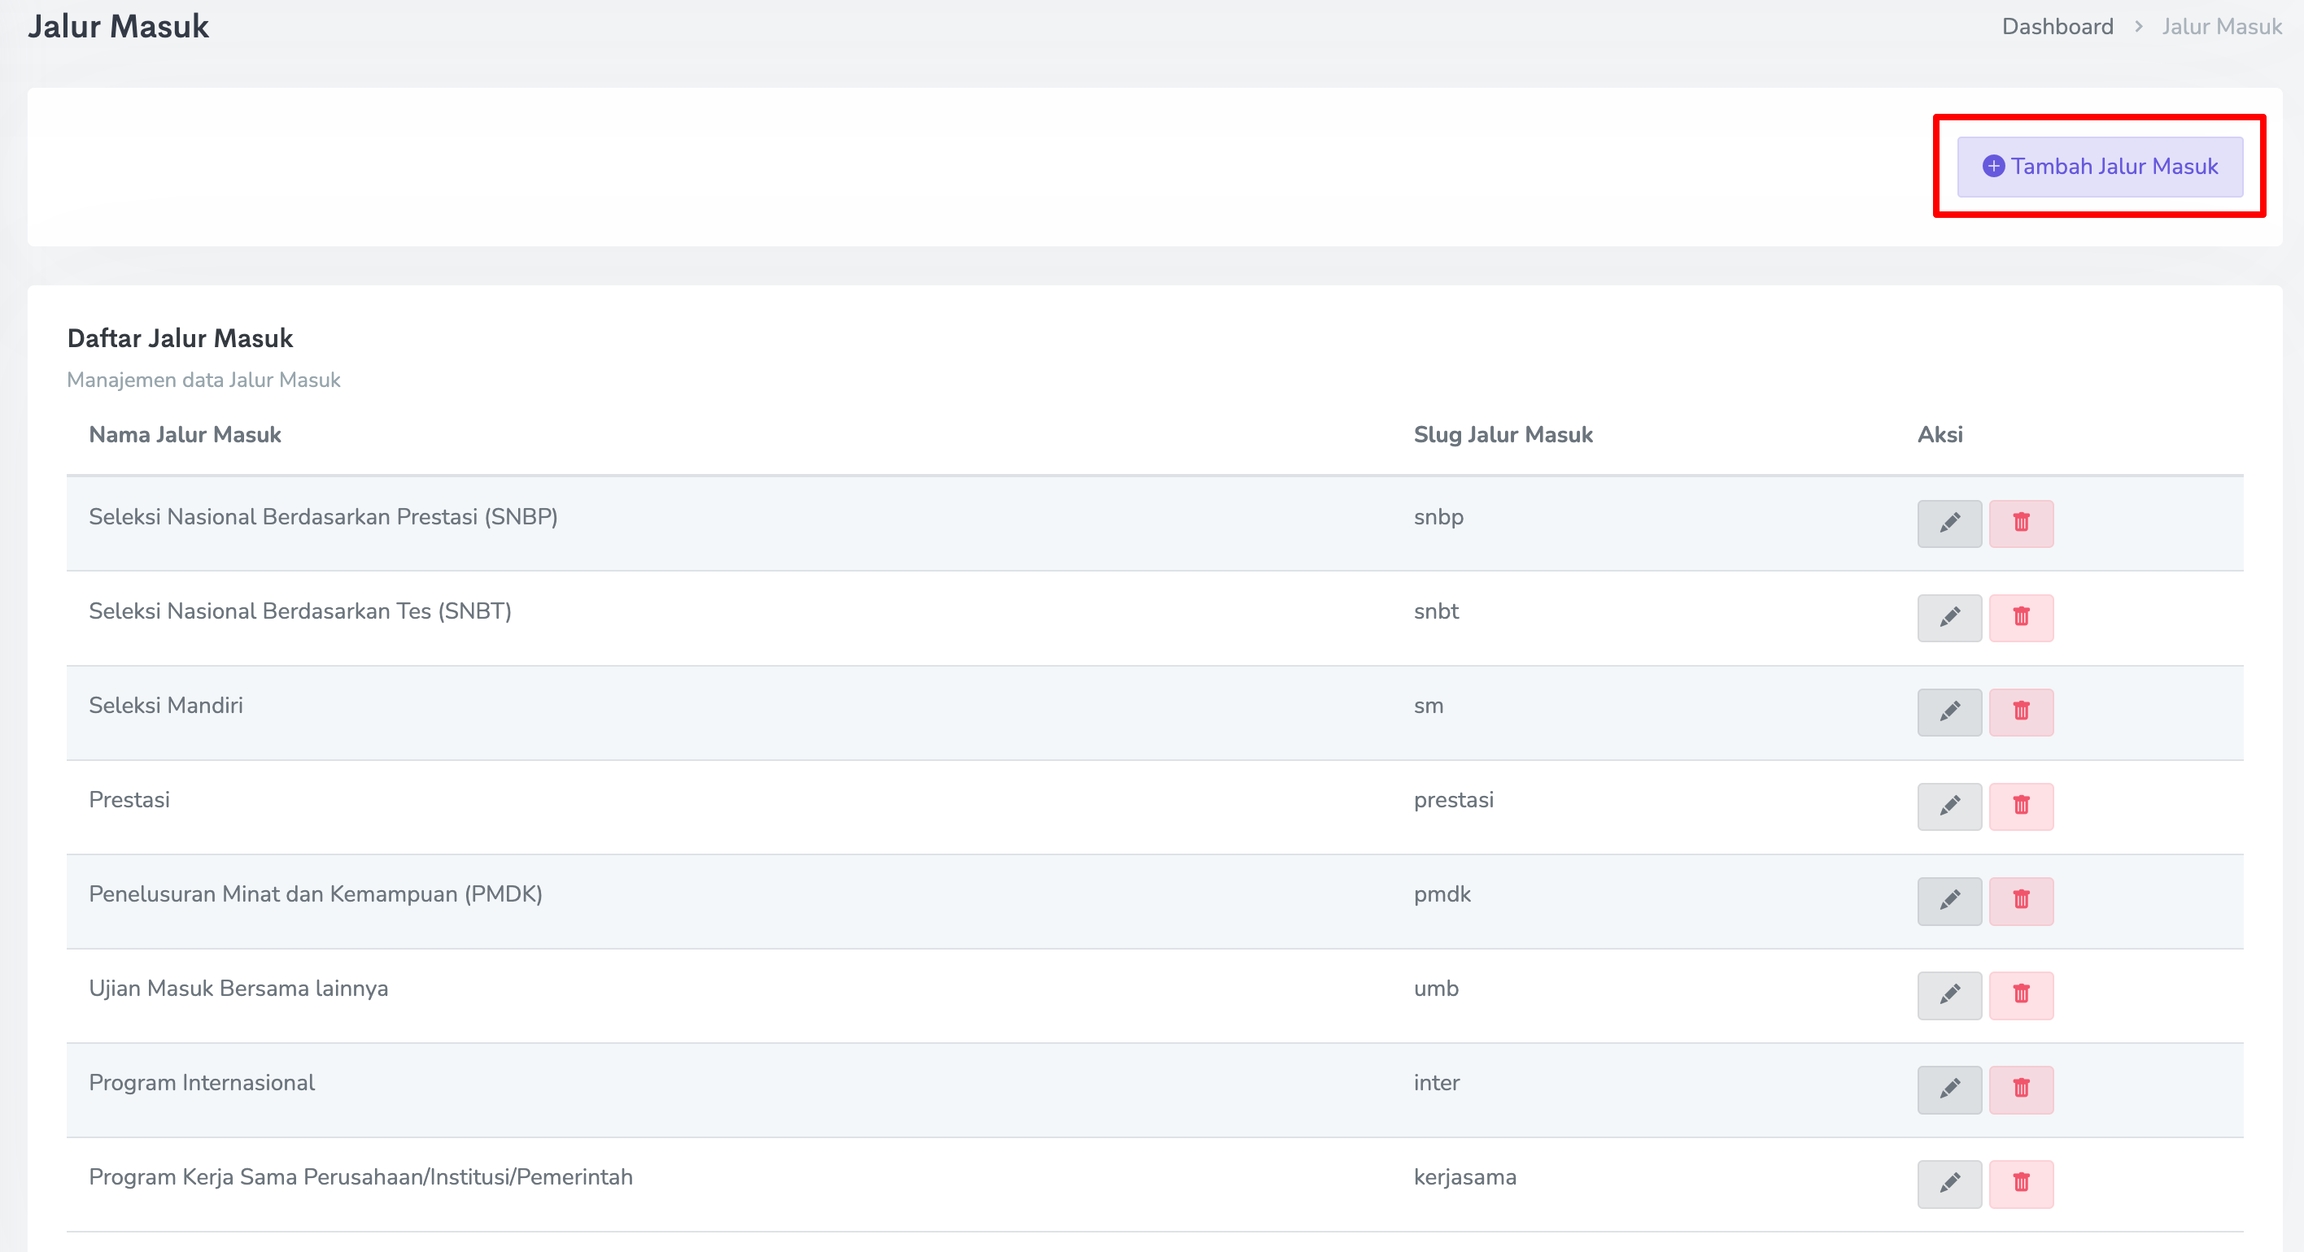The image size is (2304, 1252).
Task: Edit the Prestasi jalur masuk
Action: point(1949,806)
